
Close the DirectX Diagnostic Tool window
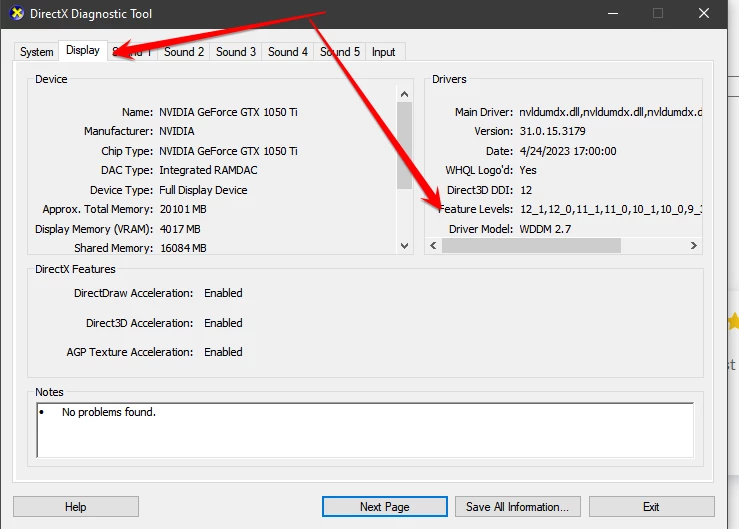[704, 14]
